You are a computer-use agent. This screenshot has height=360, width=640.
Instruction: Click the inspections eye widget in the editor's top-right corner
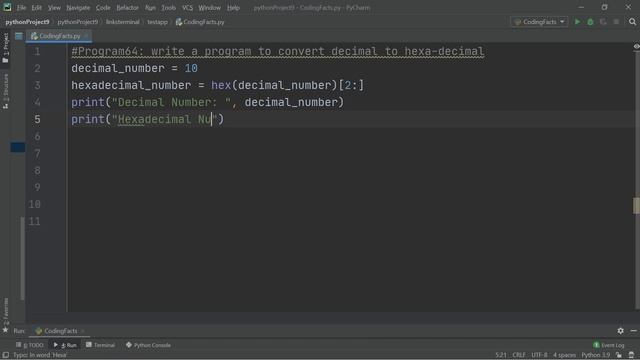coord(636,47)
